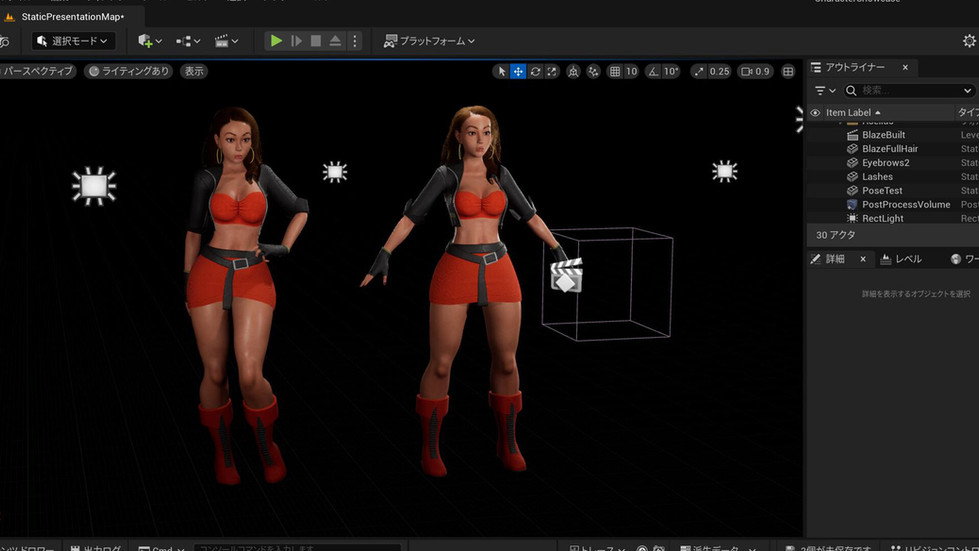Select BlazeBuilt in the Outliner
The width and height of the screenshot is (979, 551).
883,135
